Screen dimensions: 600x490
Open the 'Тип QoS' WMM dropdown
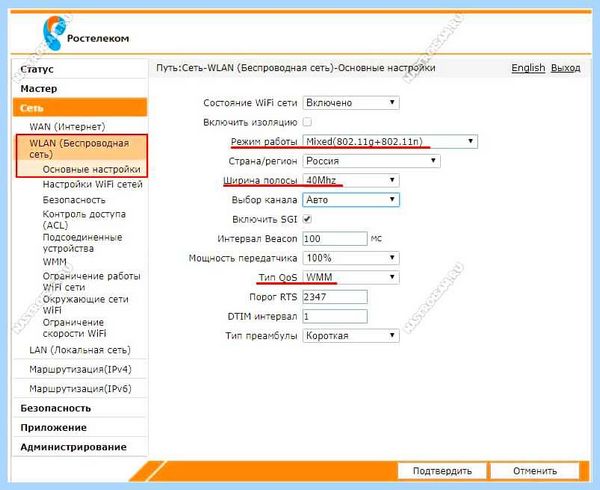click(x=351, y=277)
